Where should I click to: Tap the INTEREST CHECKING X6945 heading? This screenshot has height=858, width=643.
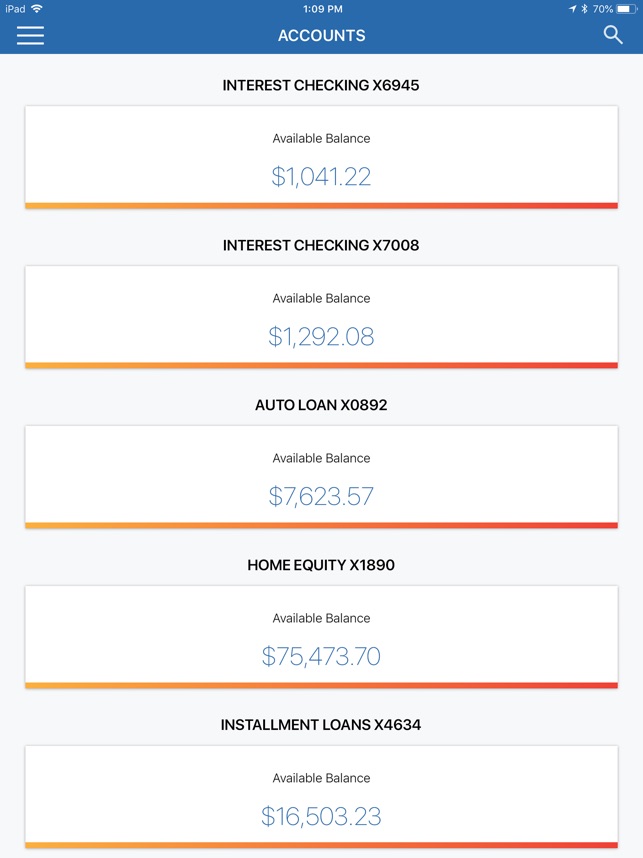(x=321, y=85)
